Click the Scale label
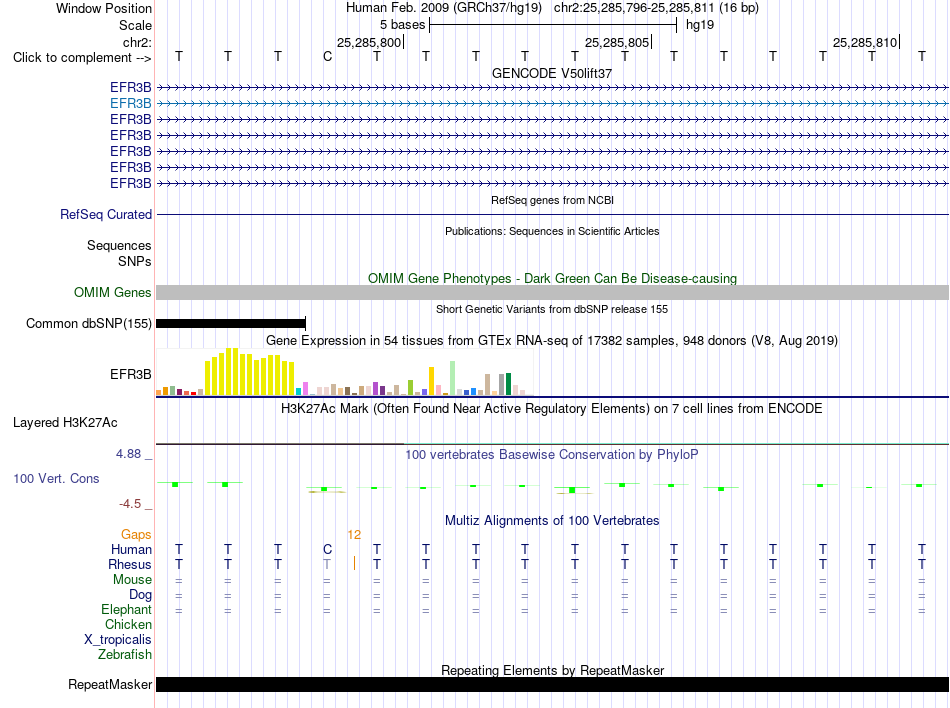The image size is (950, 708). pos(135,25)
